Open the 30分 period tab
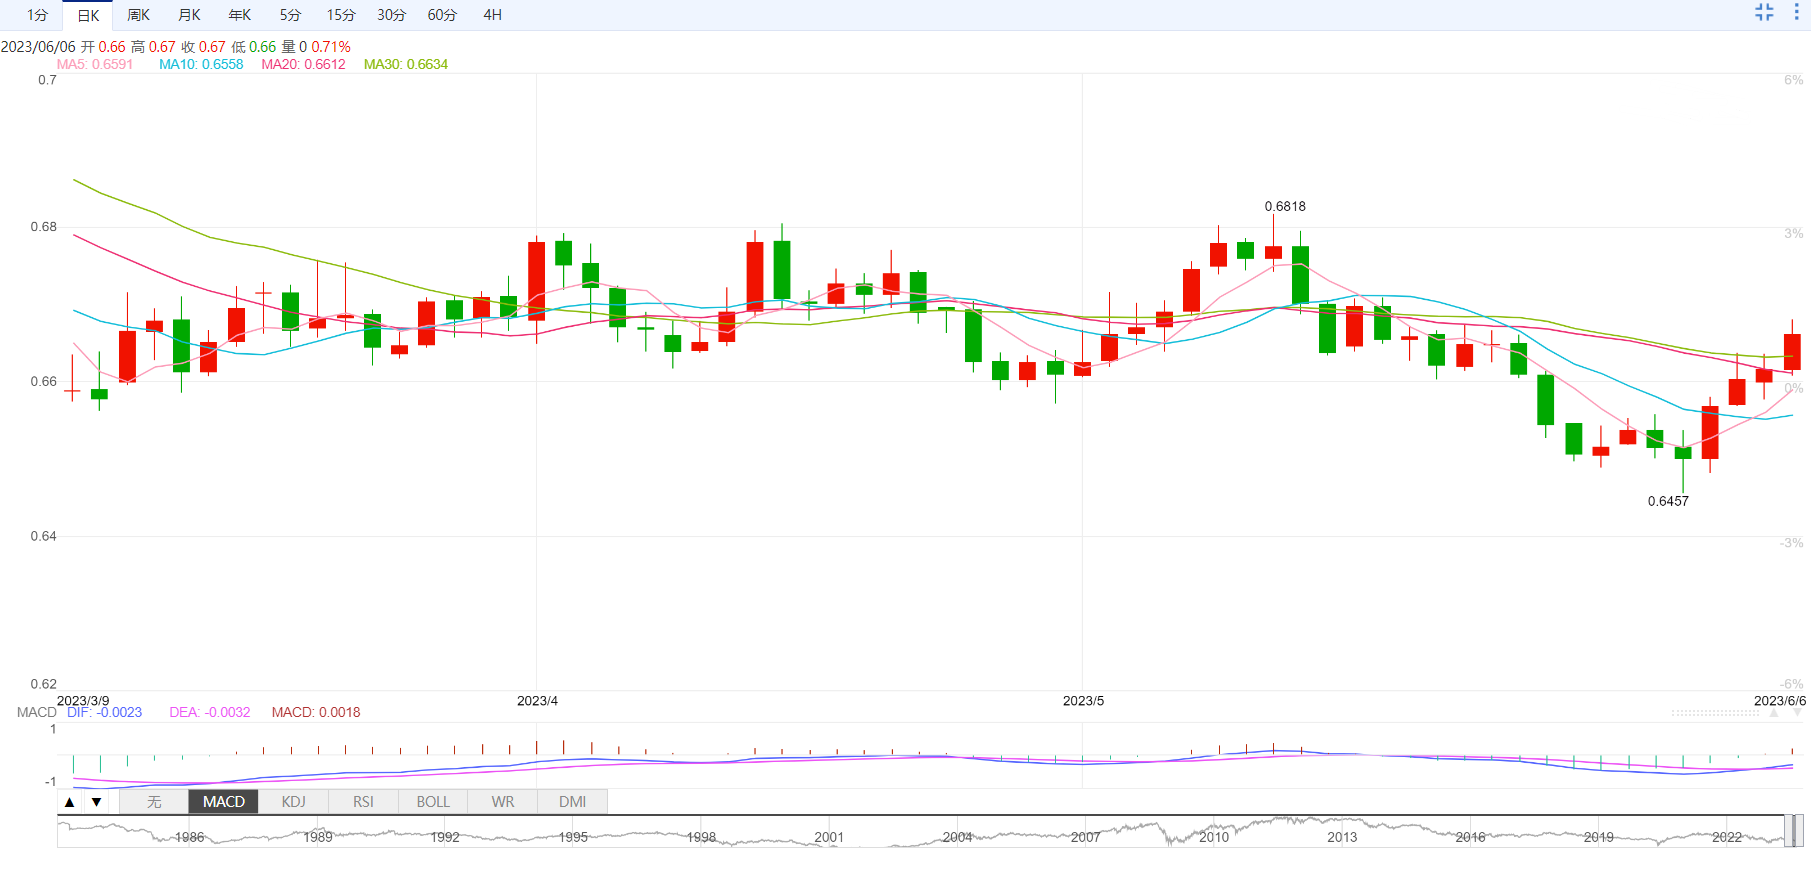This screenshot has width=1811, height=883. click(391, 15)
